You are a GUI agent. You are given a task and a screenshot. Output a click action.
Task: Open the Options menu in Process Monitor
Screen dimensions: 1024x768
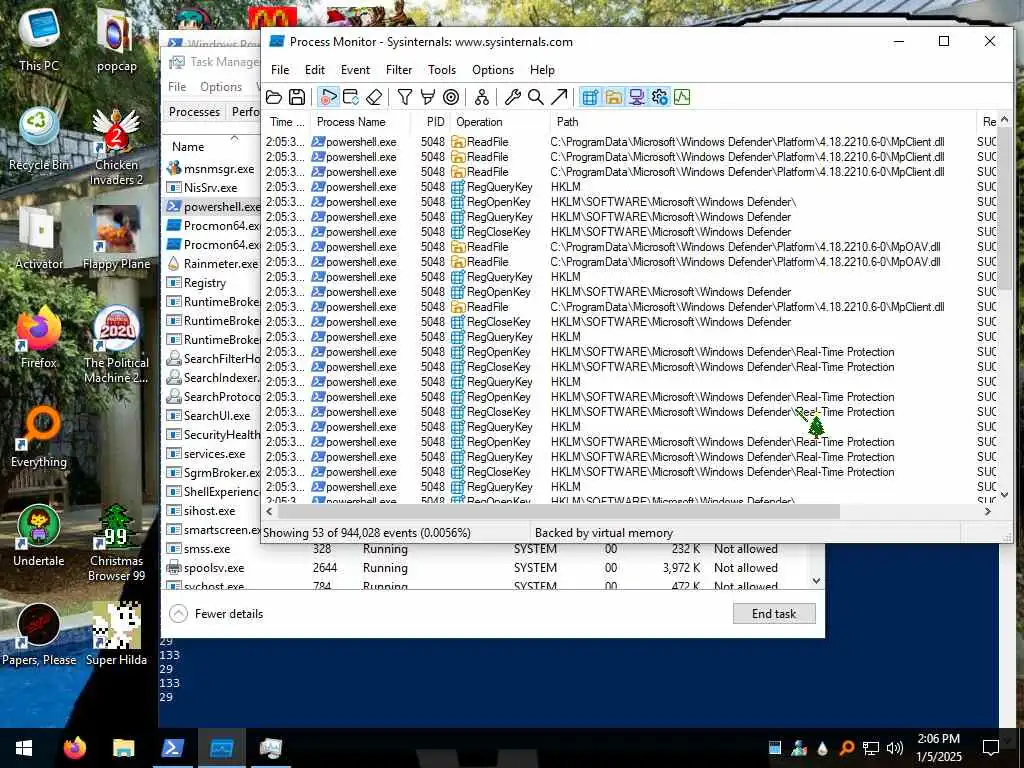493,70
